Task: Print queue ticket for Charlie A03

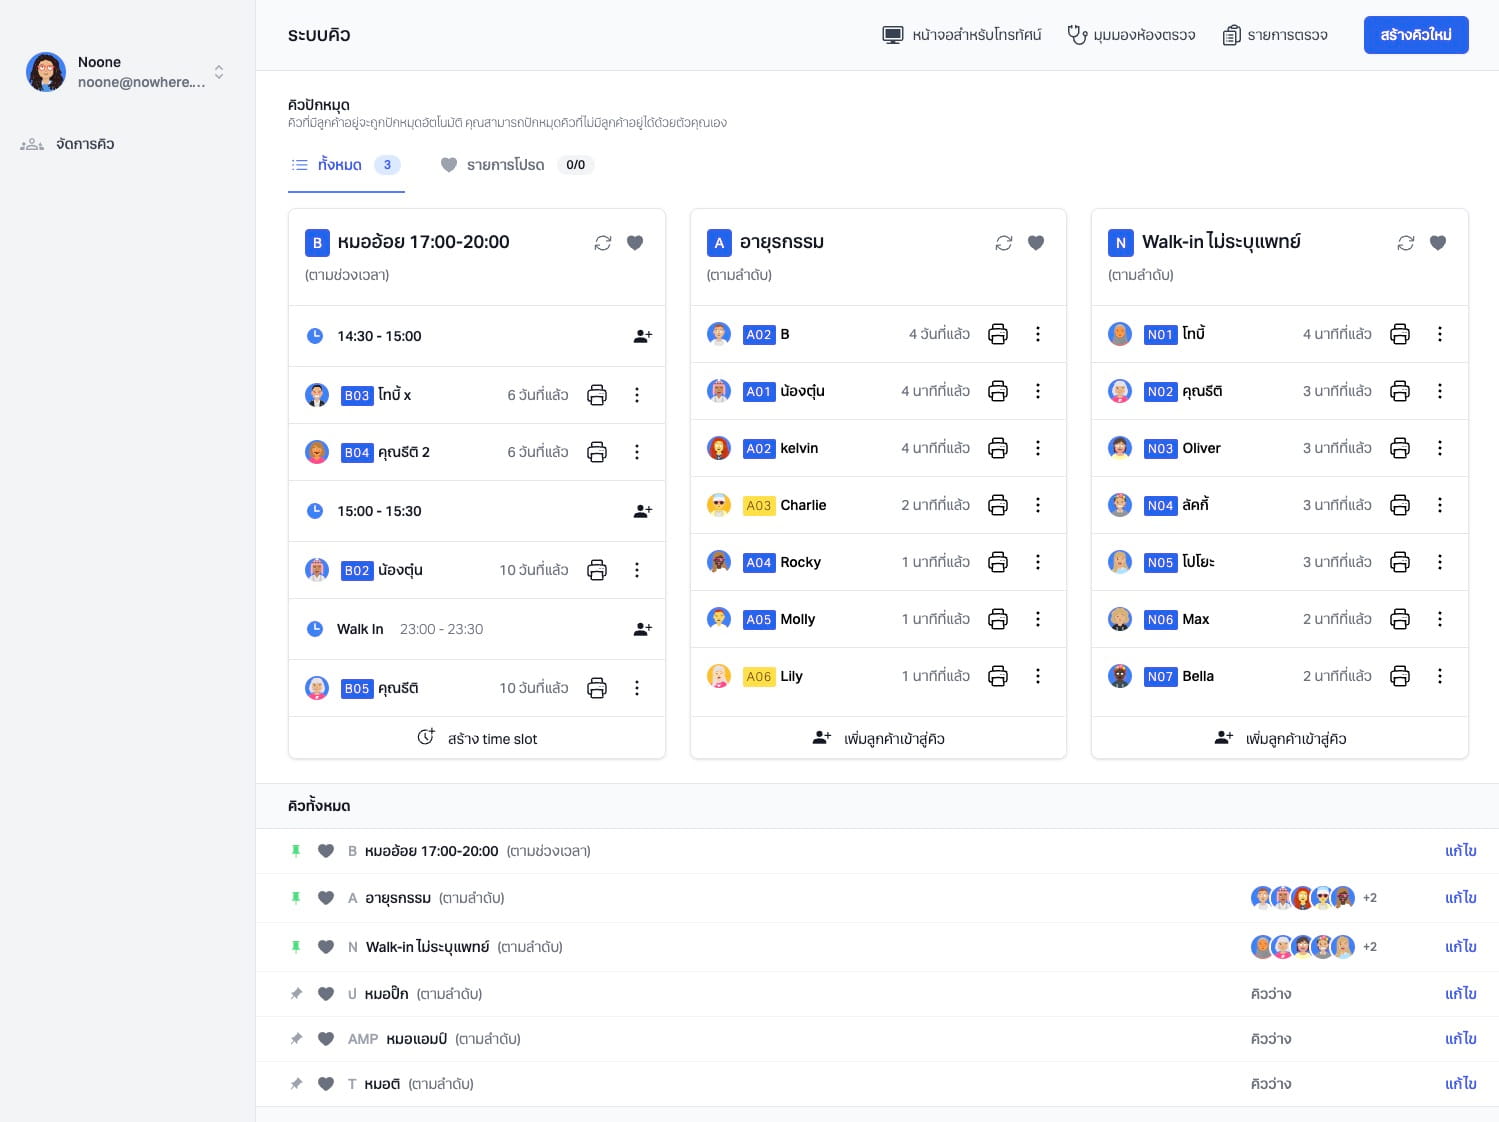Action: 997,505
